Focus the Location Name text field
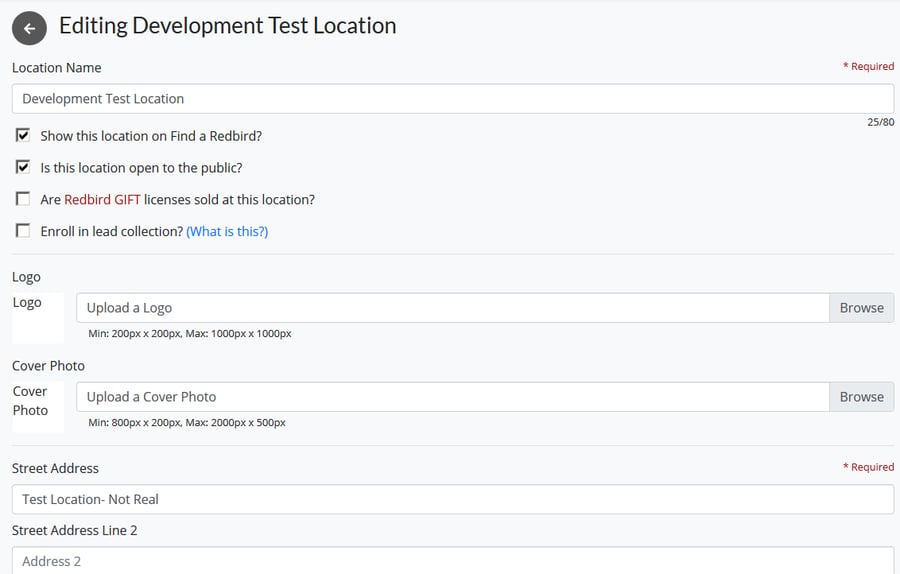 point(452,99)
